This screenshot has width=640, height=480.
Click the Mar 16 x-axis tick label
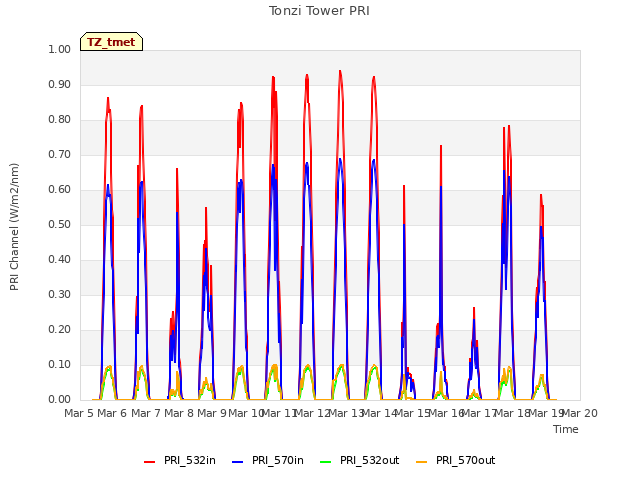(446, 413)
